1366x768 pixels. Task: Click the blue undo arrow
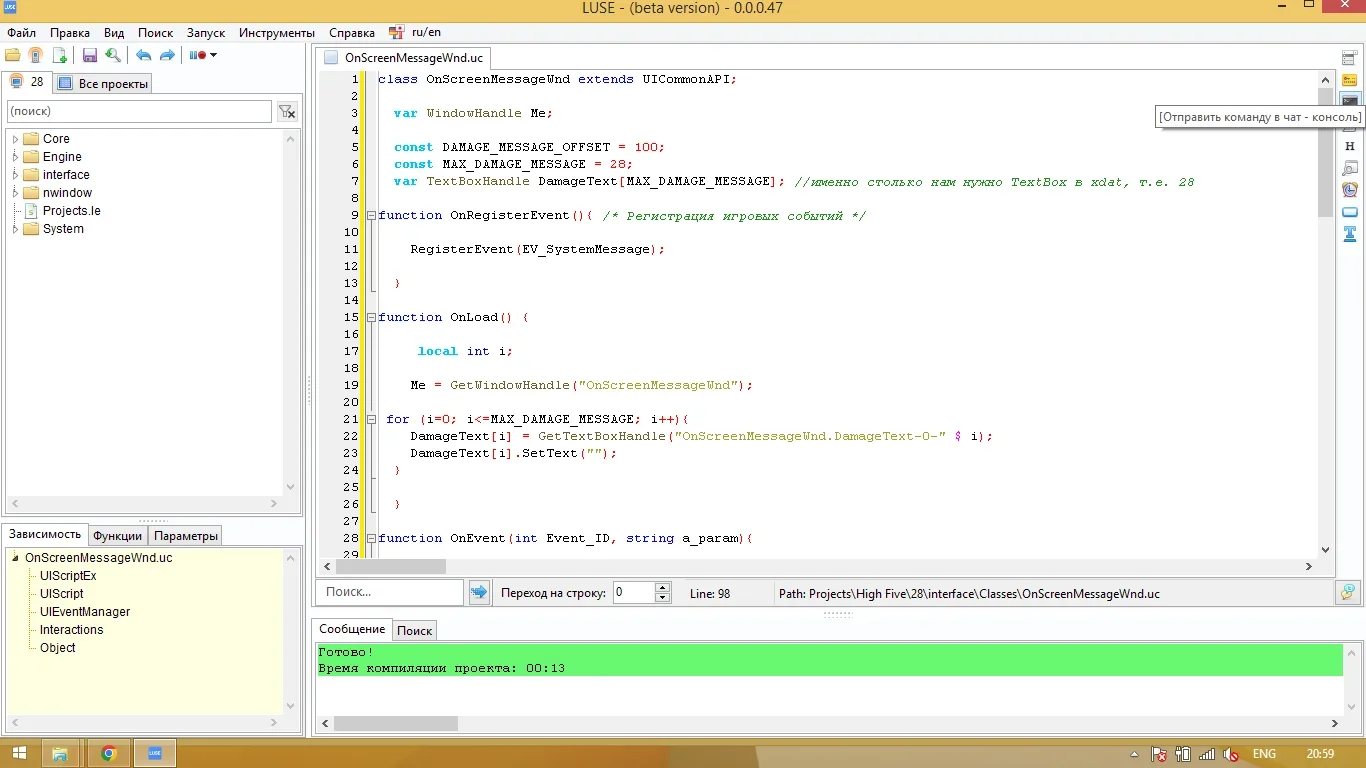point(143,55)
